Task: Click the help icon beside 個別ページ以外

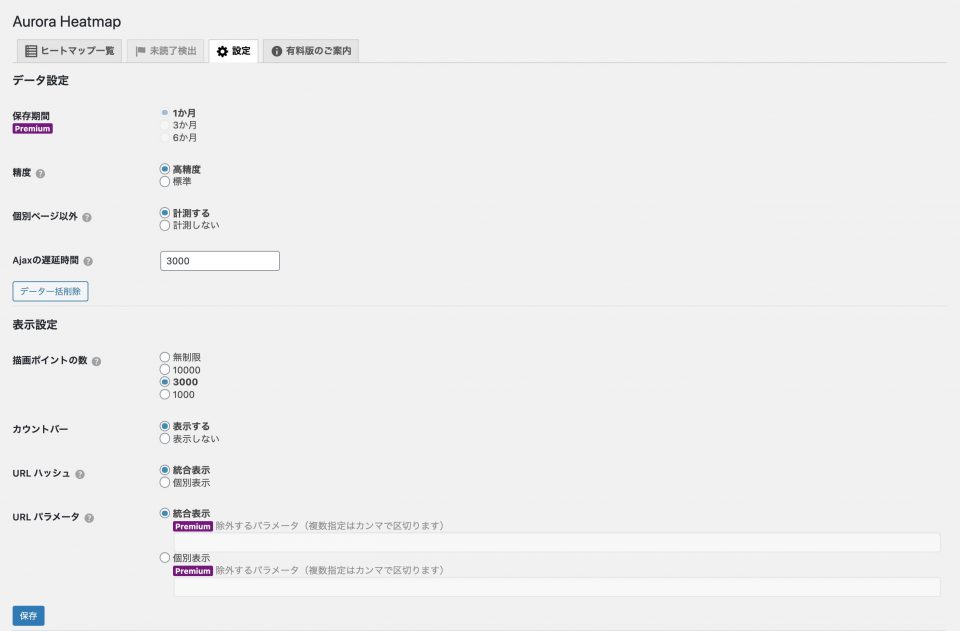Action: tap(86, 216)
